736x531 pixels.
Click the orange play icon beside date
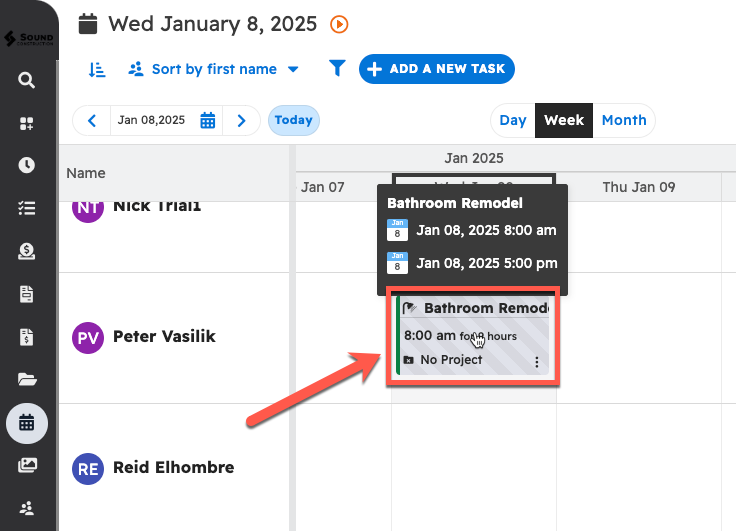[339, 24]
